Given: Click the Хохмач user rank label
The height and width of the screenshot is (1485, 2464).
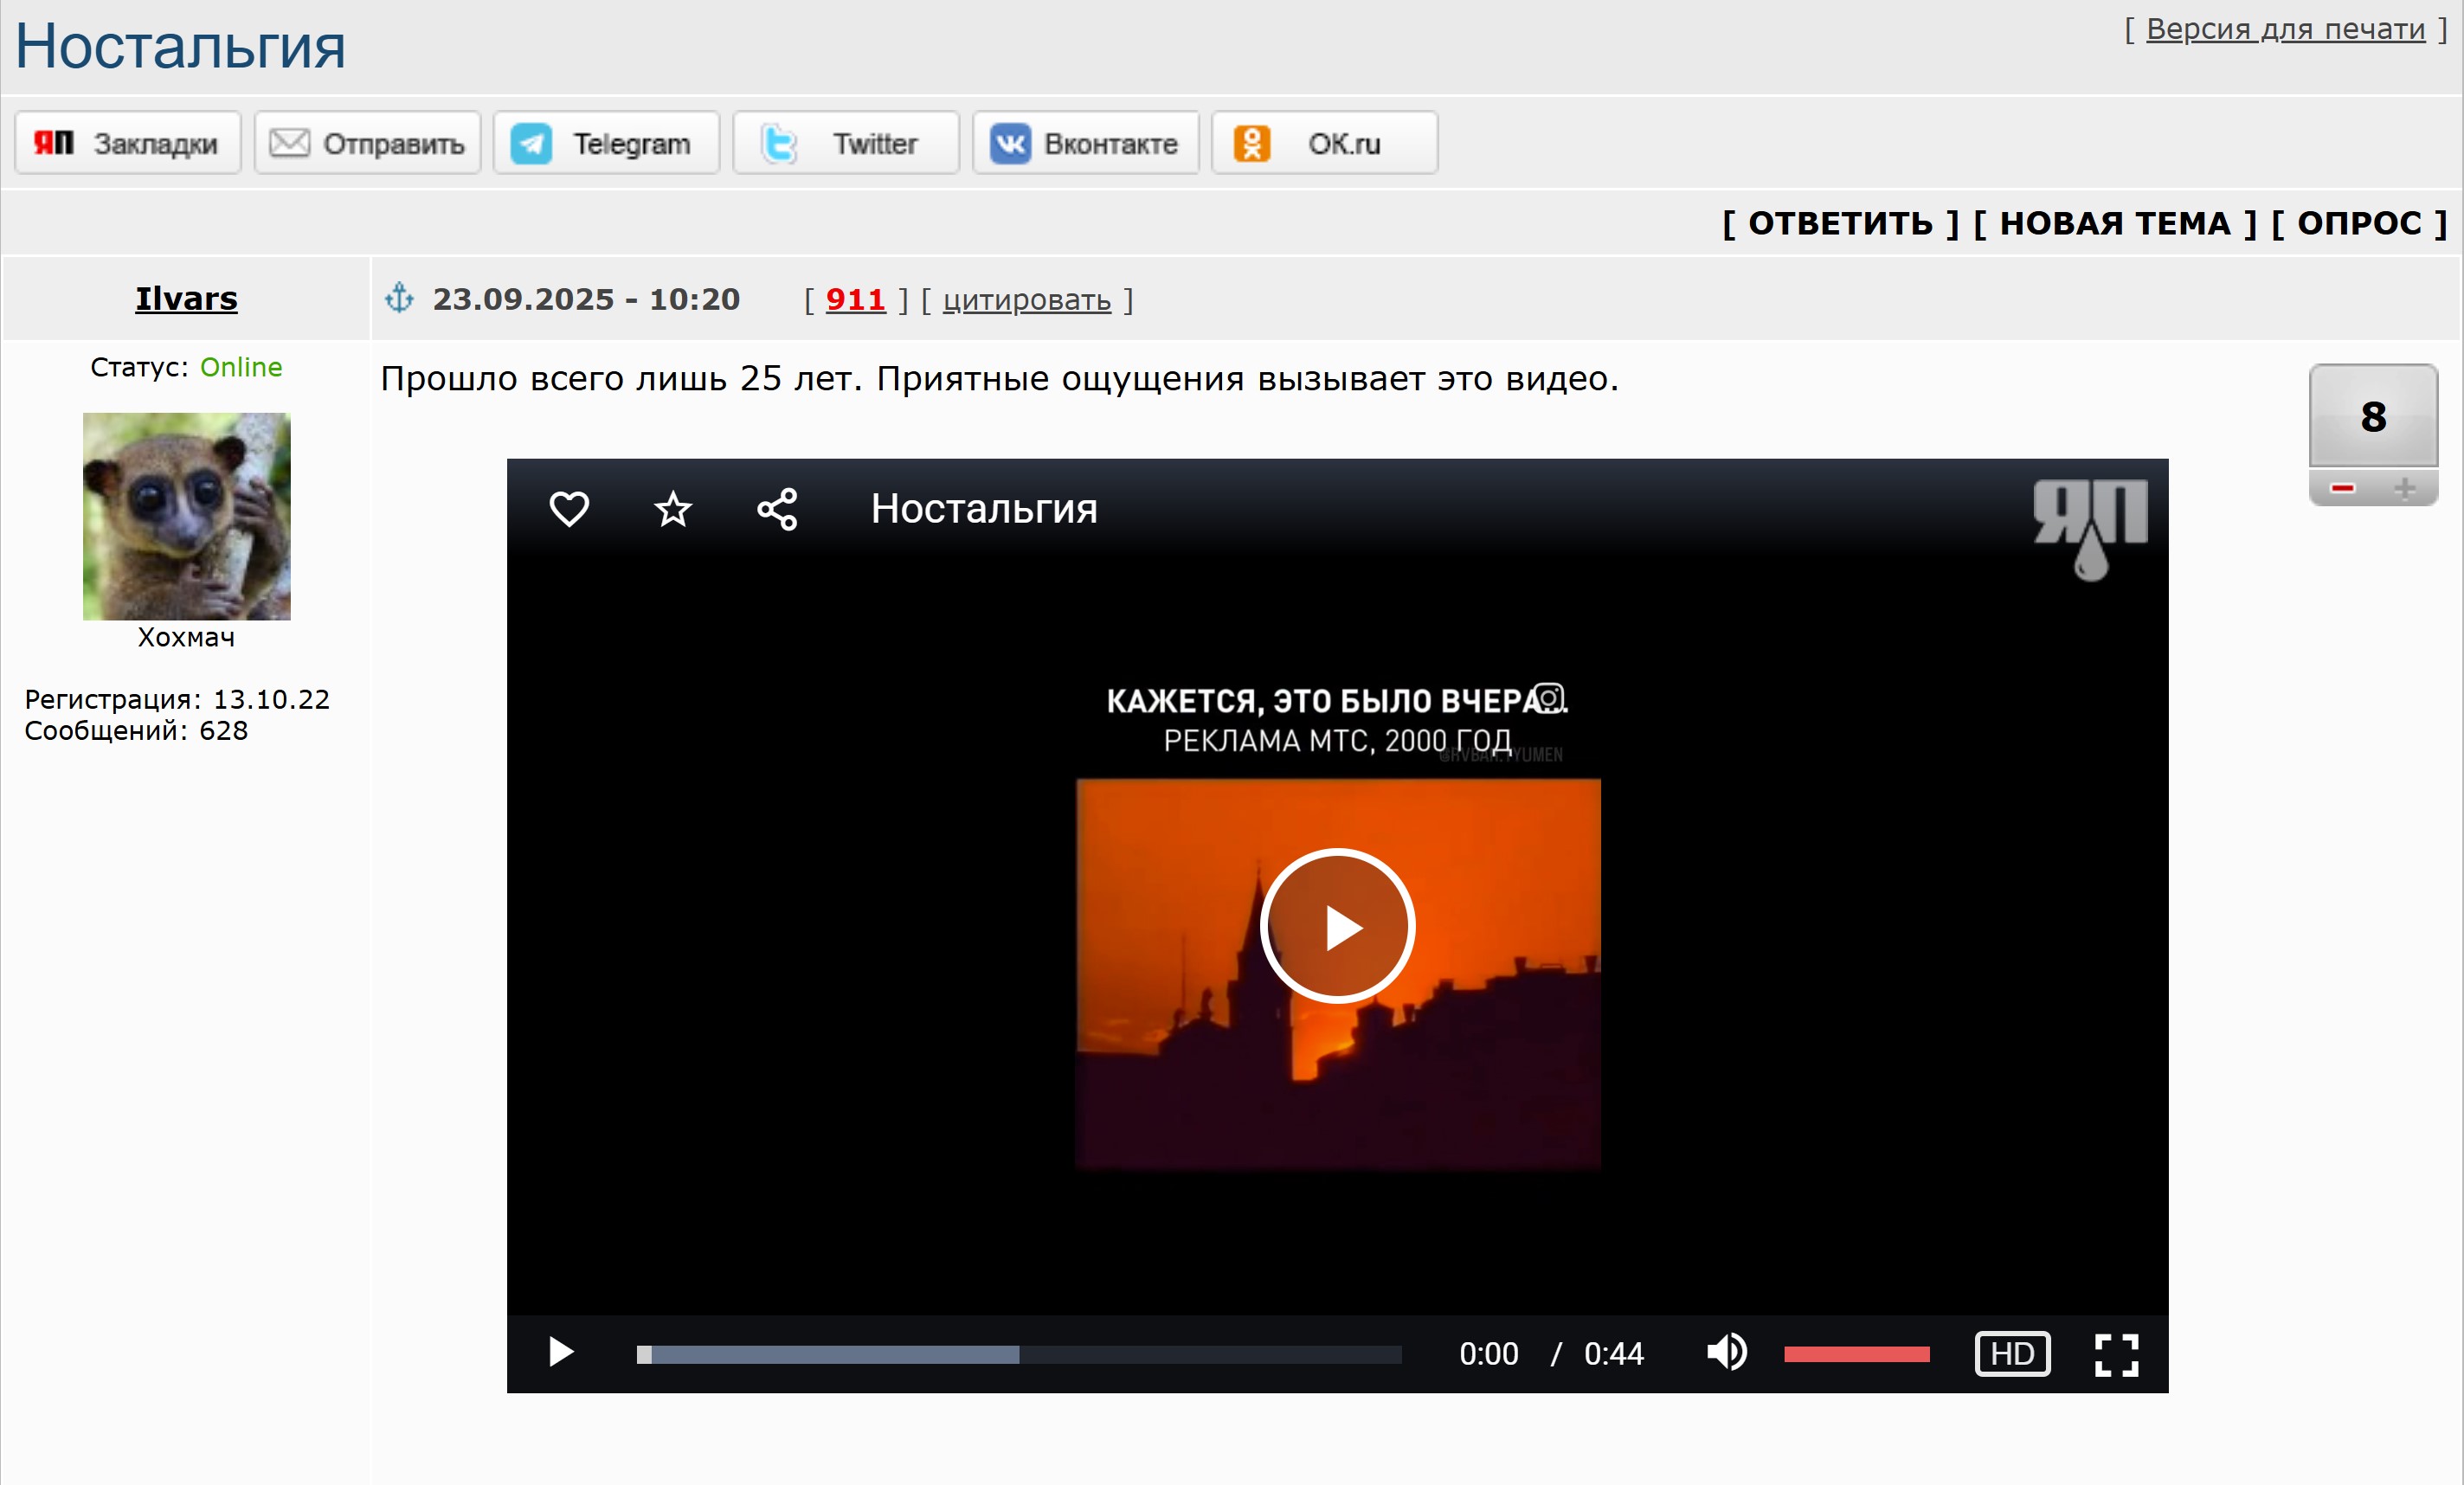Looking at the screenshot, I should tap(186, 637).
